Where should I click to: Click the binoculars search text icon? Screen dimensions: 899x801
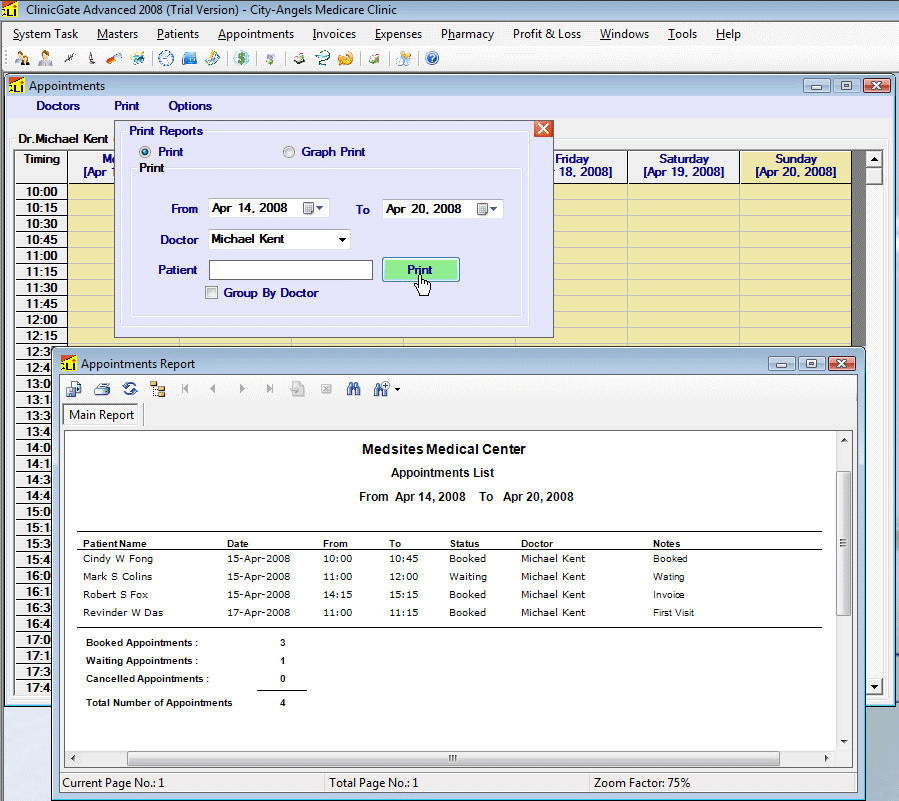click(x=353, y=389)
